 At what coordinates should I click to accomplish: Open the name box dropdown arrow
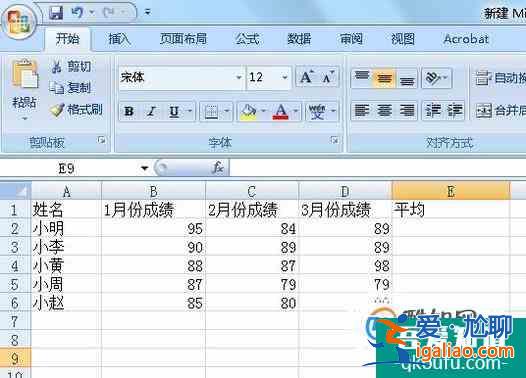(x=144, y=168)
